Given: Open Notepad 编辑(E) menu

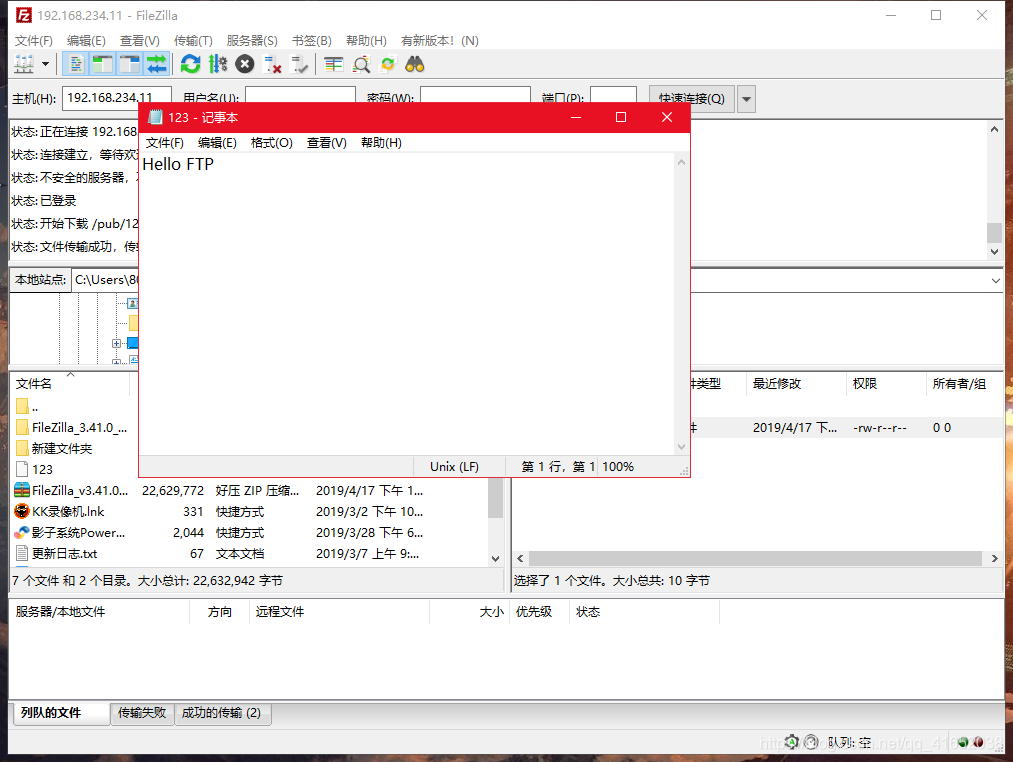Looking at the screenshot, I should click(x=217, y=143).
